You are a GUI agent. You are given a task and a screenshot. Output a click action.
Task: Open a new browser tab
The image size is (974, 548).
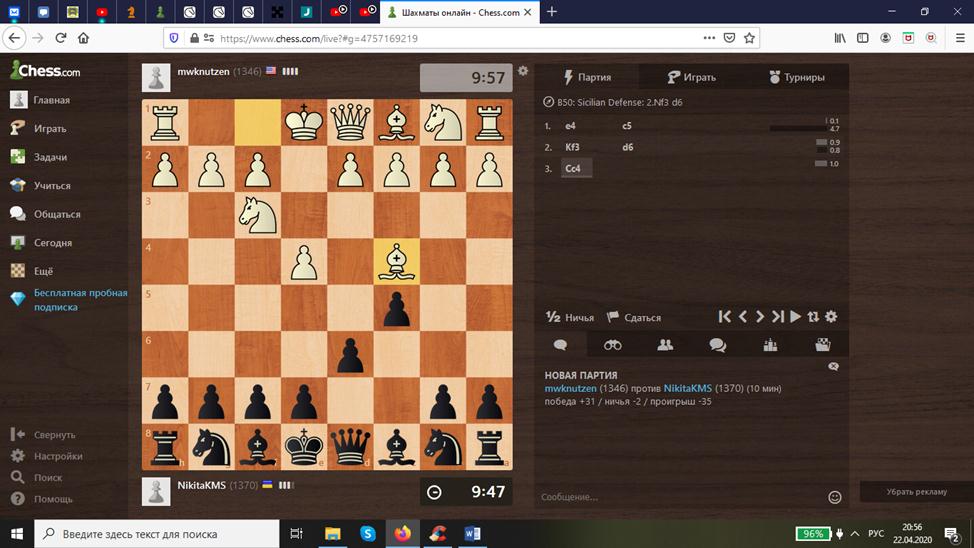pyautogui.click(x=552, y=12)
